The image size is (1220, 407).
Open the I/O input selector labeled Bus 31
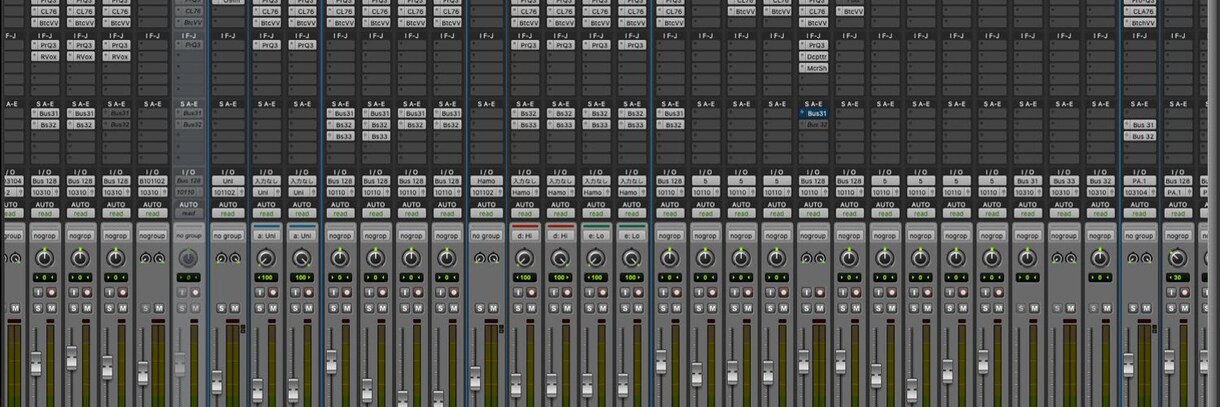1027,181
